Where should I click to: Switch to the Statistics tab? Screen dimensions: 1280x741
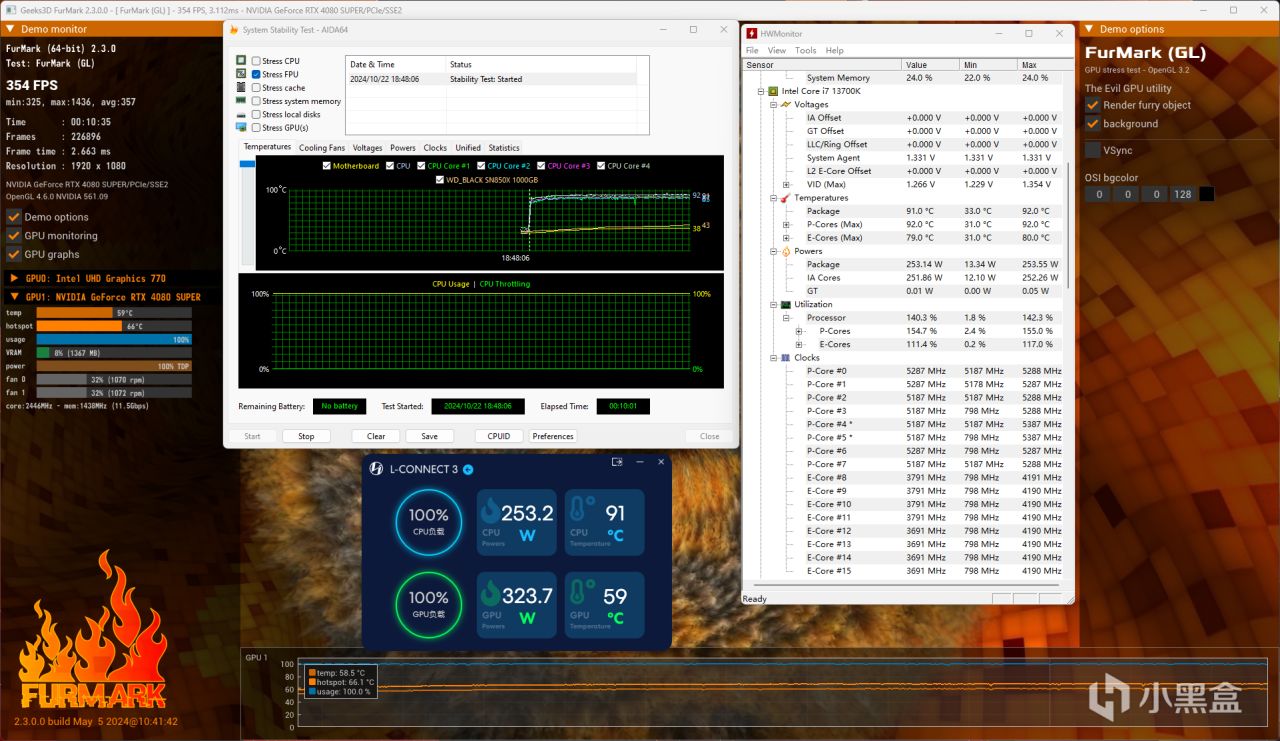(x=504, y=148)
